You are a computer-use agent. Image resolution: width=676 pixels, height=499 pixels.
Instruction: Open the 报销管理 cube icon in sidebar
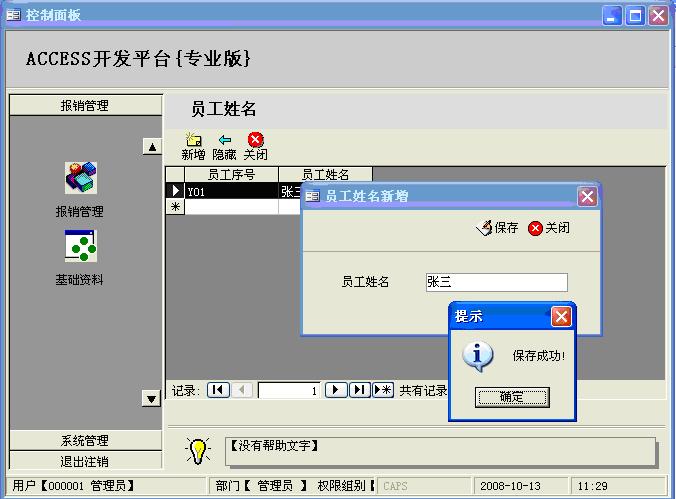tap(81, 178)
